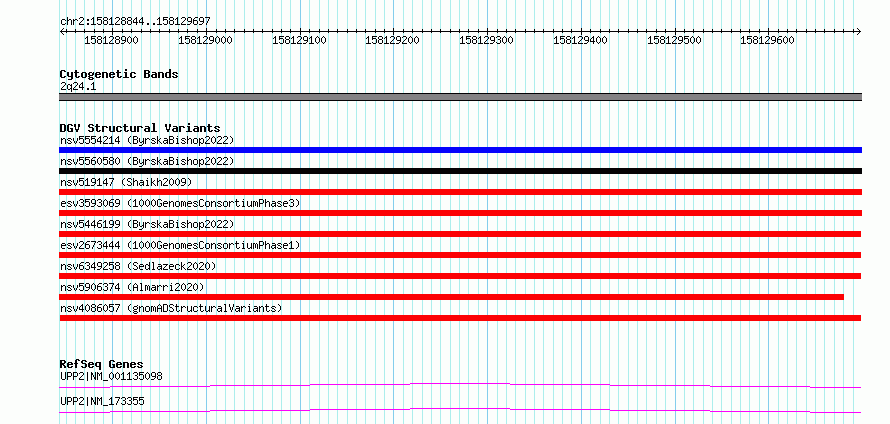
Task: Click the right arrowhead of the ruler
Action: (859, 31)
